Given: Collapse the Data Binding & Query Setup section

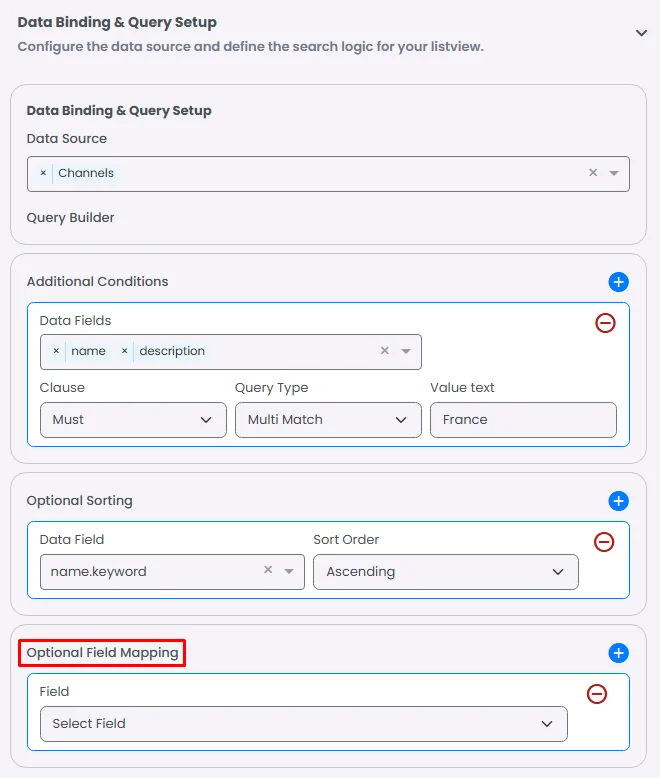Looking at the screenshot, I should click(x=641, y=33).
